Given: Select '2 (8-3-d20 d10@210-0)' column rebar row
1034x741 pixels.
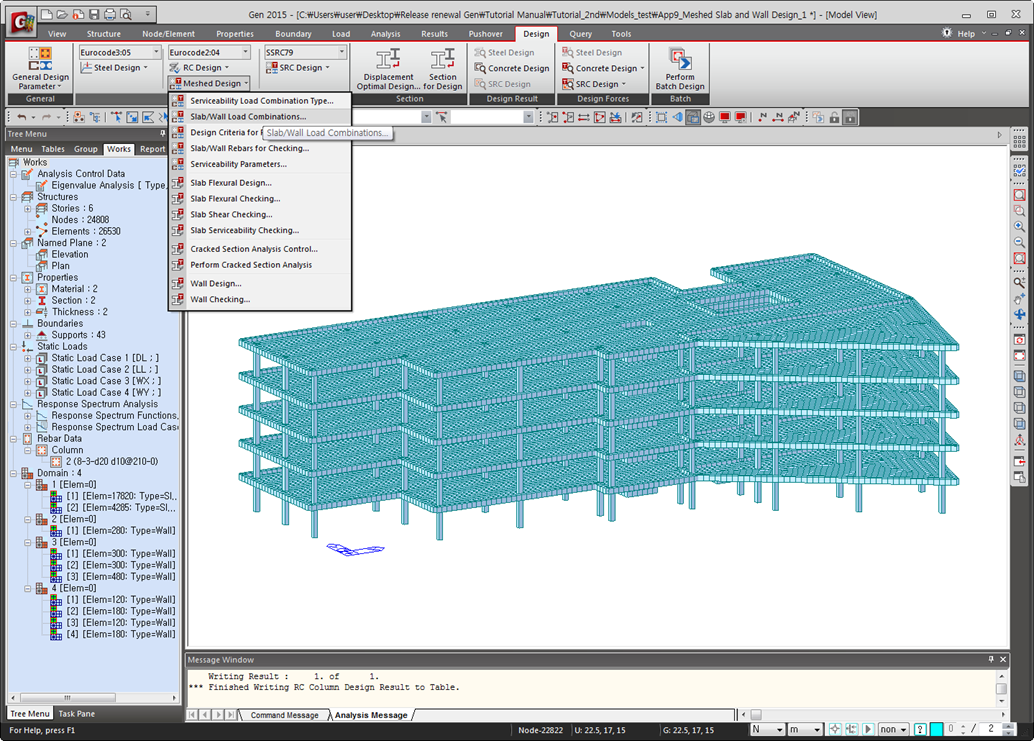Looking at the screenshot, I should pyautogui.click(x=112, y=461).
